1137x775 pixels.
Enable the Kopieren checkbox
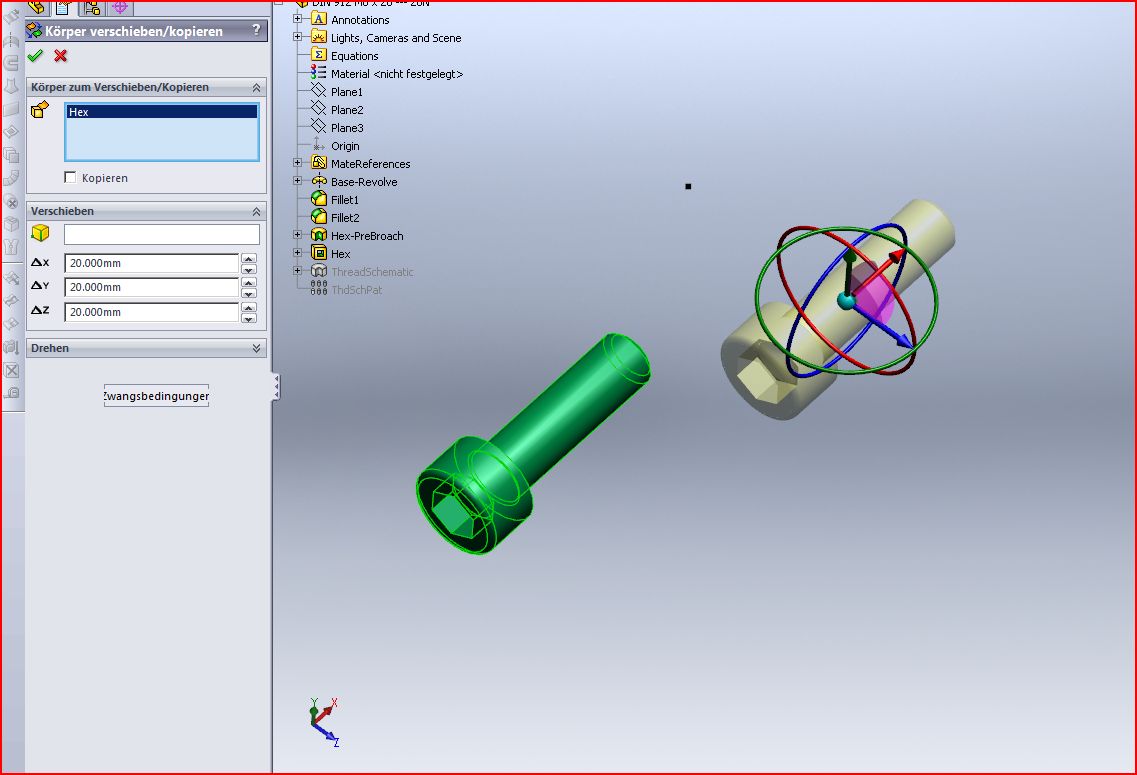point(70,177)
